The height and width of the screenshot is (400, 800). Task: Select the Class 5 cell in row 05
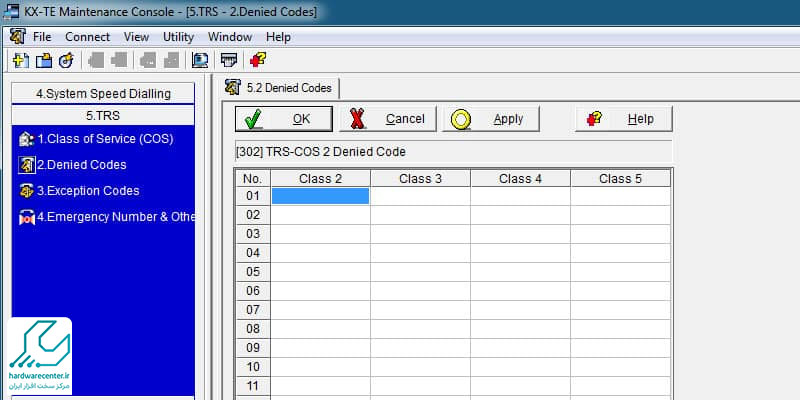pos(620,272)
